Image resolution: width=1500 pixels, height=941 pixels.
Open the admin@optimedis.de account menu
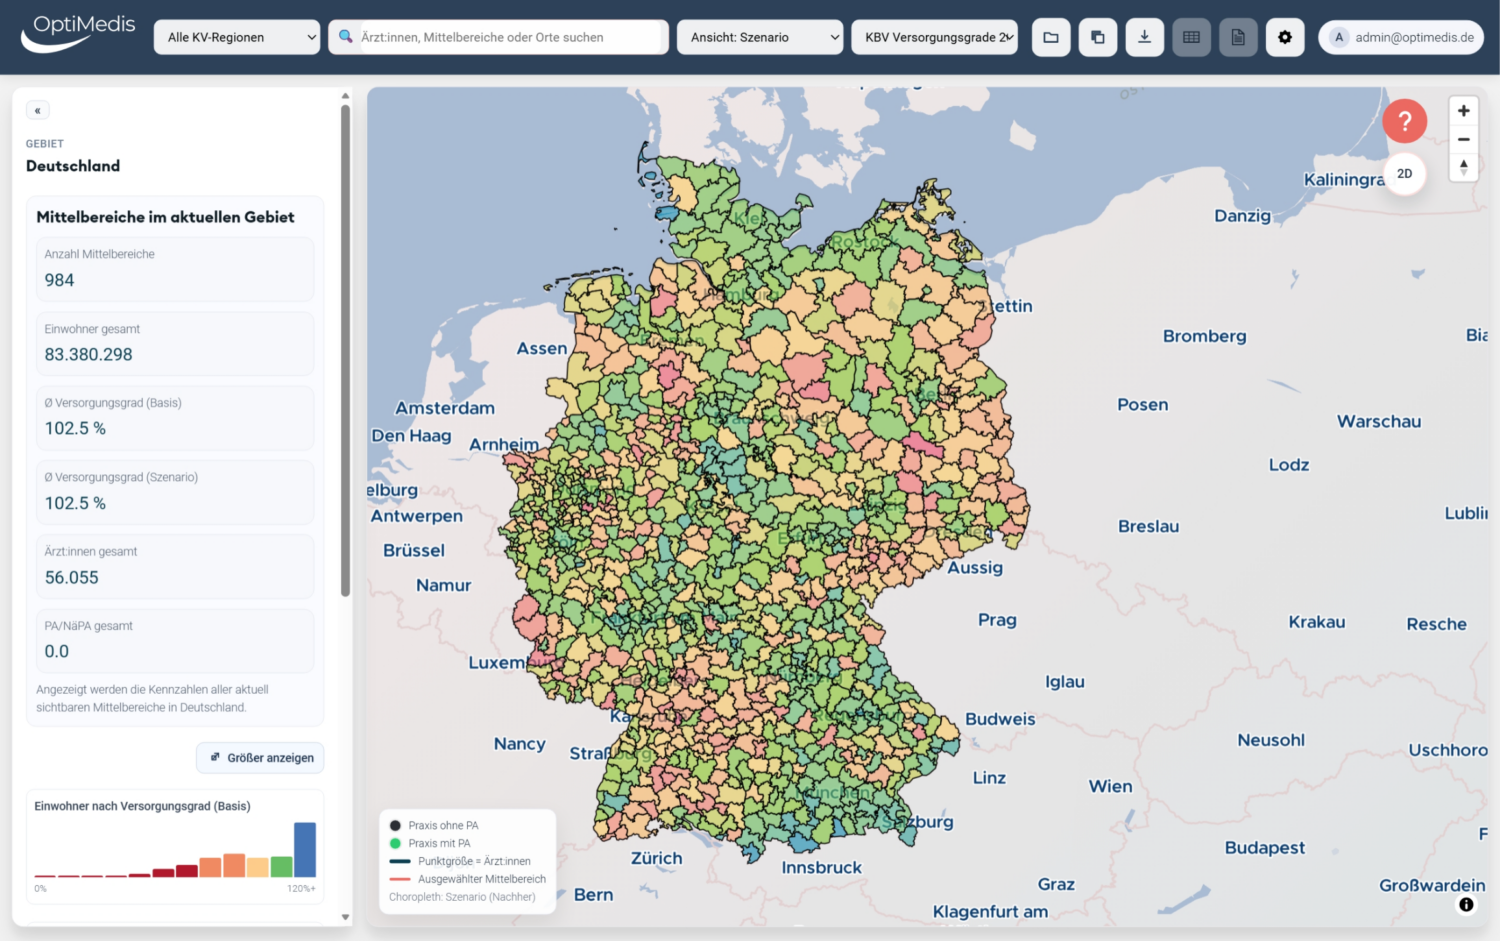(x=1401, y=37)
